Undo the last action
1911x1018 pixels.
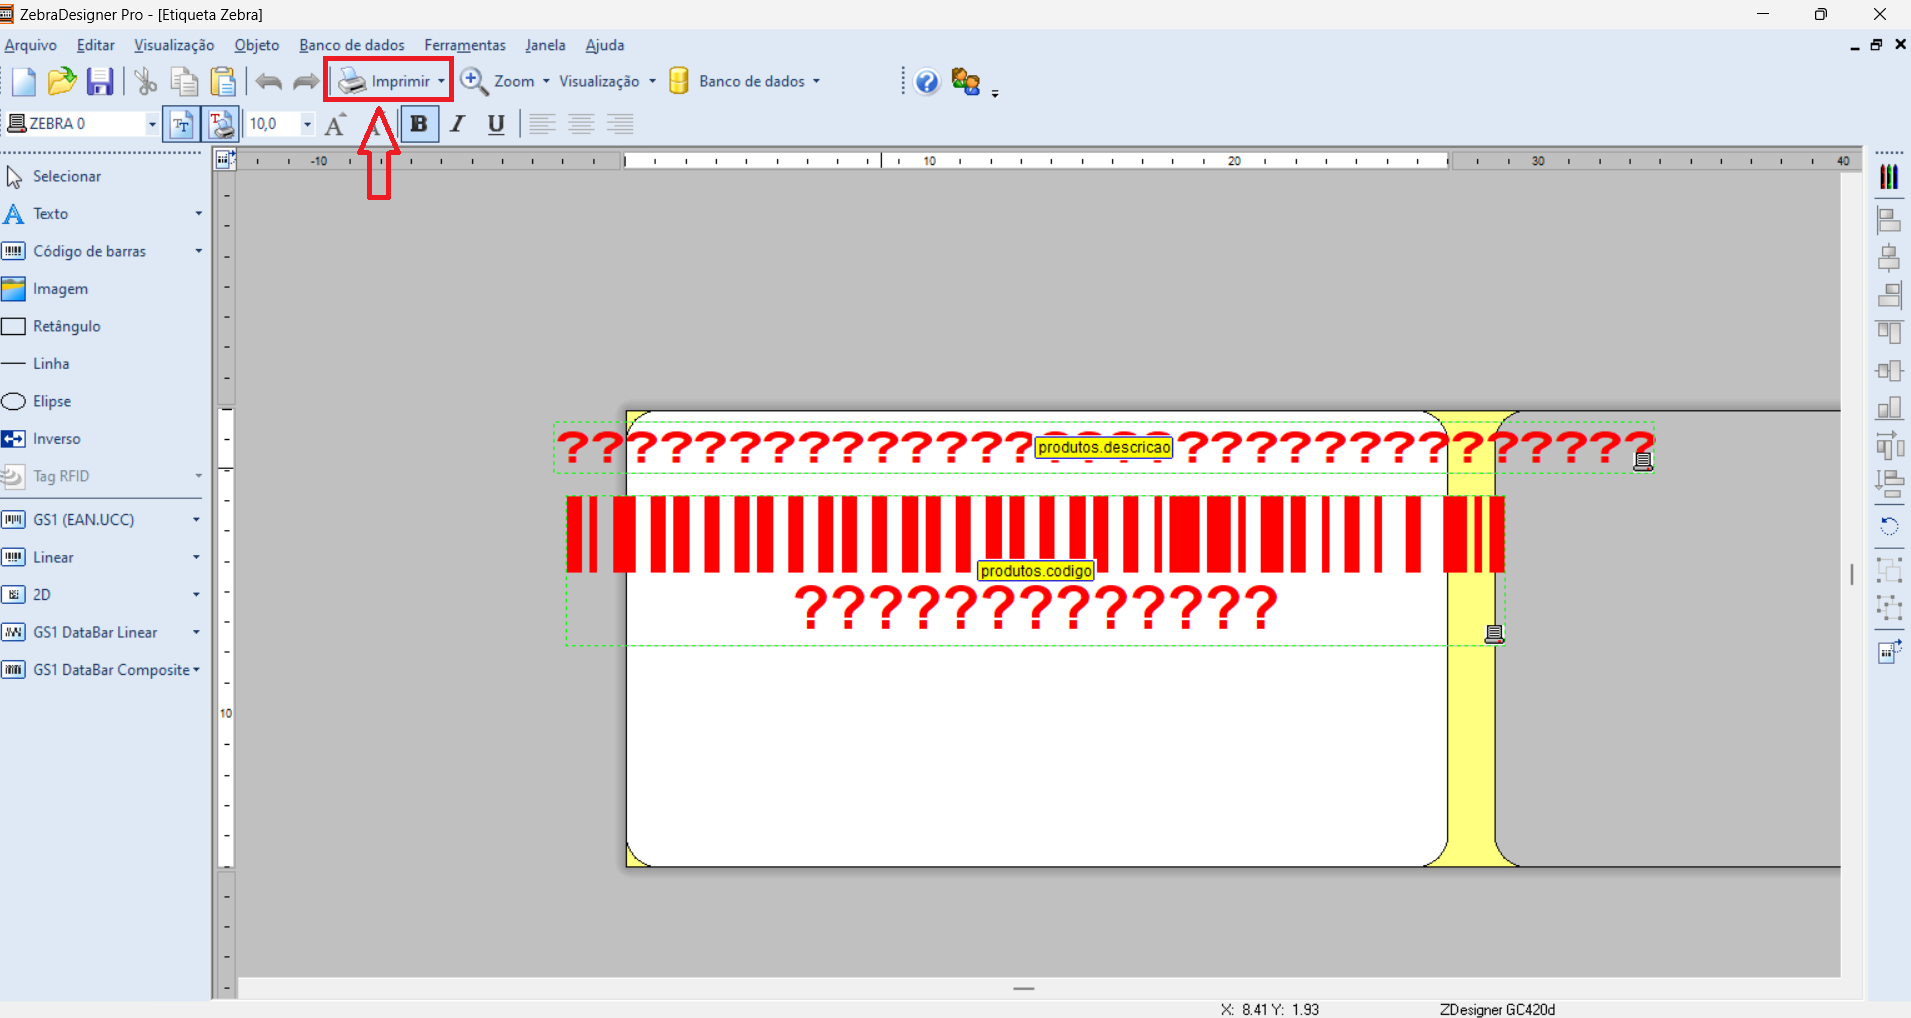click(x=268, y=81)
